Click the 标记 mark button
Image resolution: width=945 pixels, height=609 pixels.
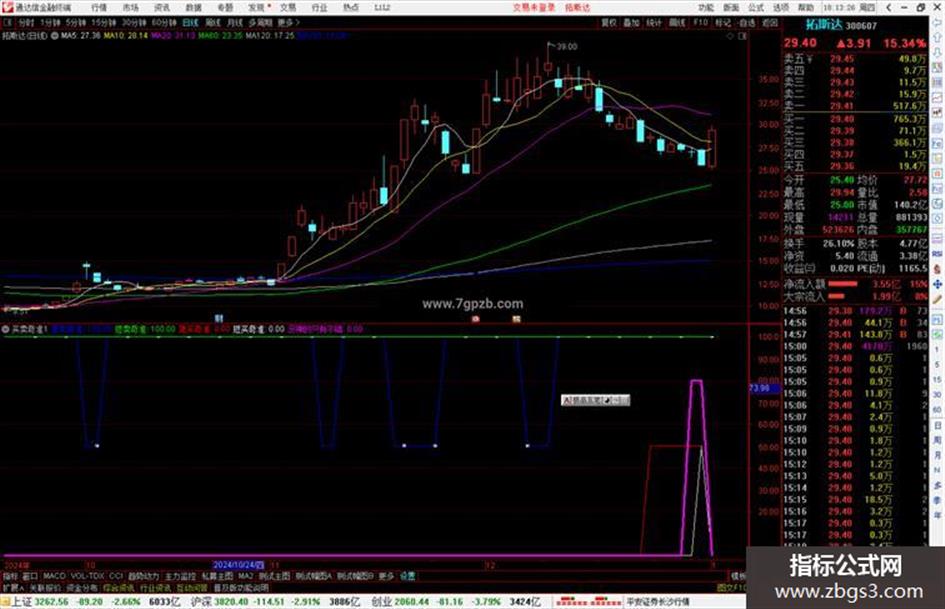pos(723,22)
